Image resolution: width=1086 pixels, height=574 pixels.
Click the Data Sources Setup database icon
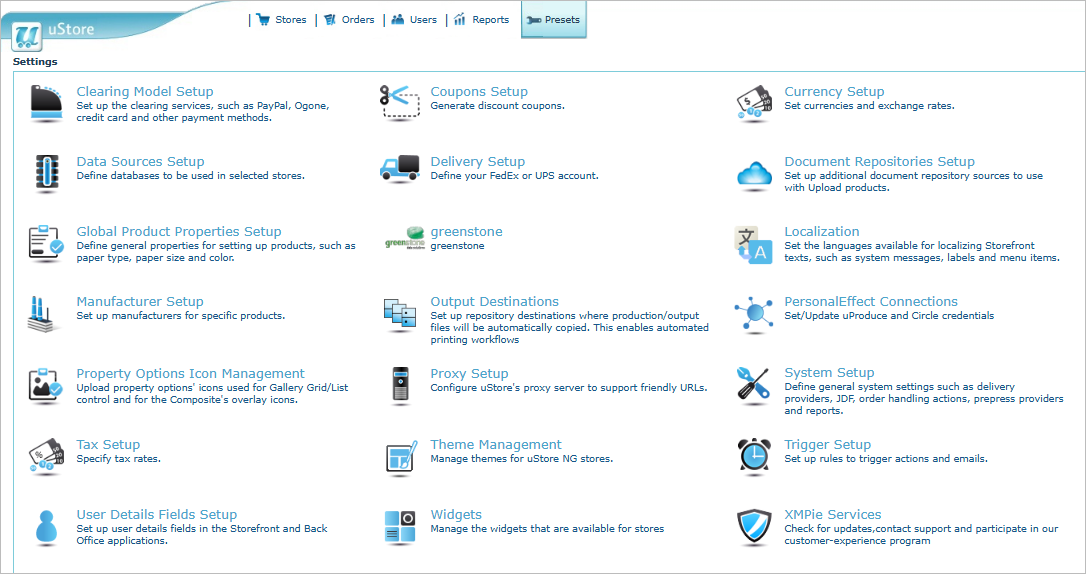[46, 173]
